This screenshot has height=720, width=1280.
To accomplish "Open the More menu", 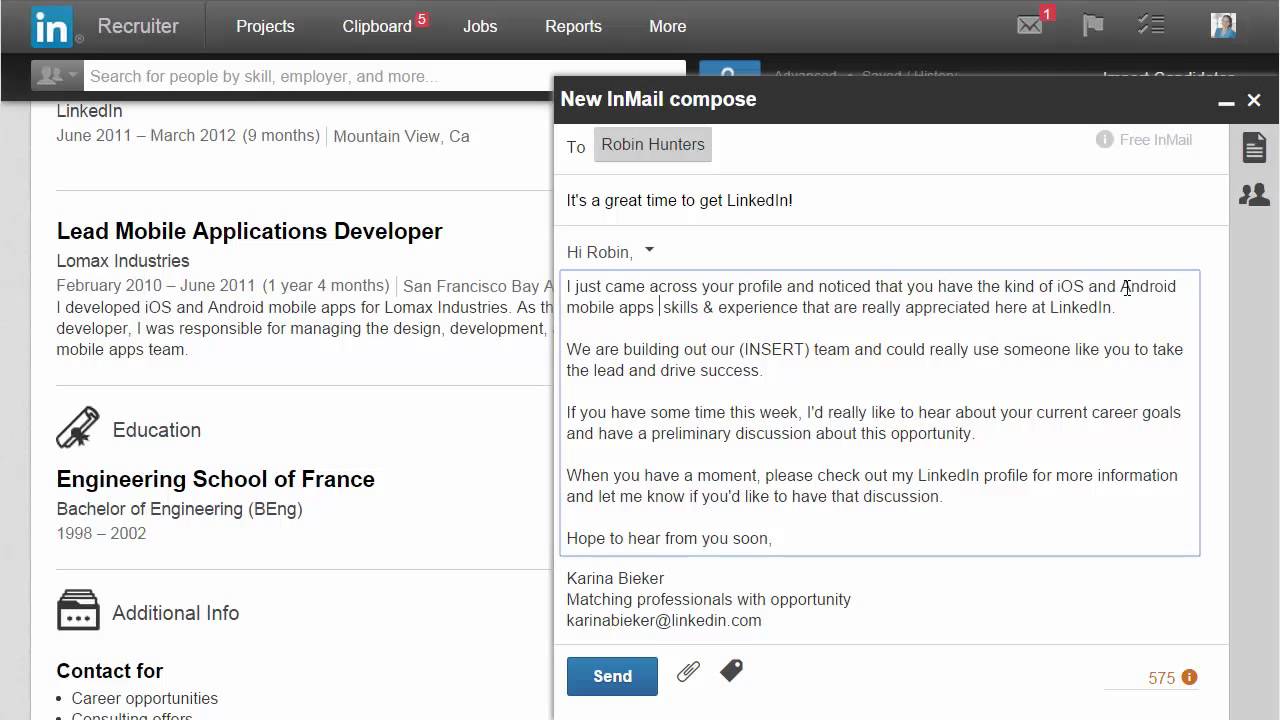I will [667, 26].
